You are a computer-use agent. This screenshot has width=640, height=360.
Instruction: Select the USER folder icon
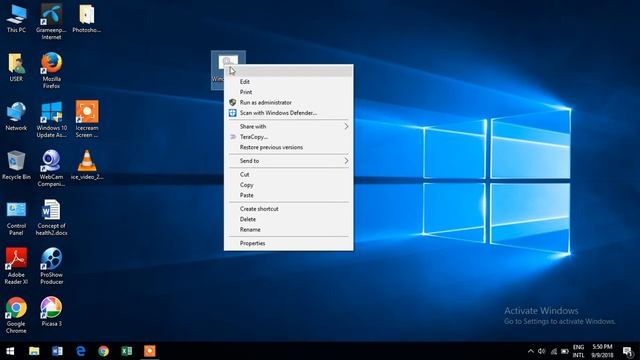16,68
